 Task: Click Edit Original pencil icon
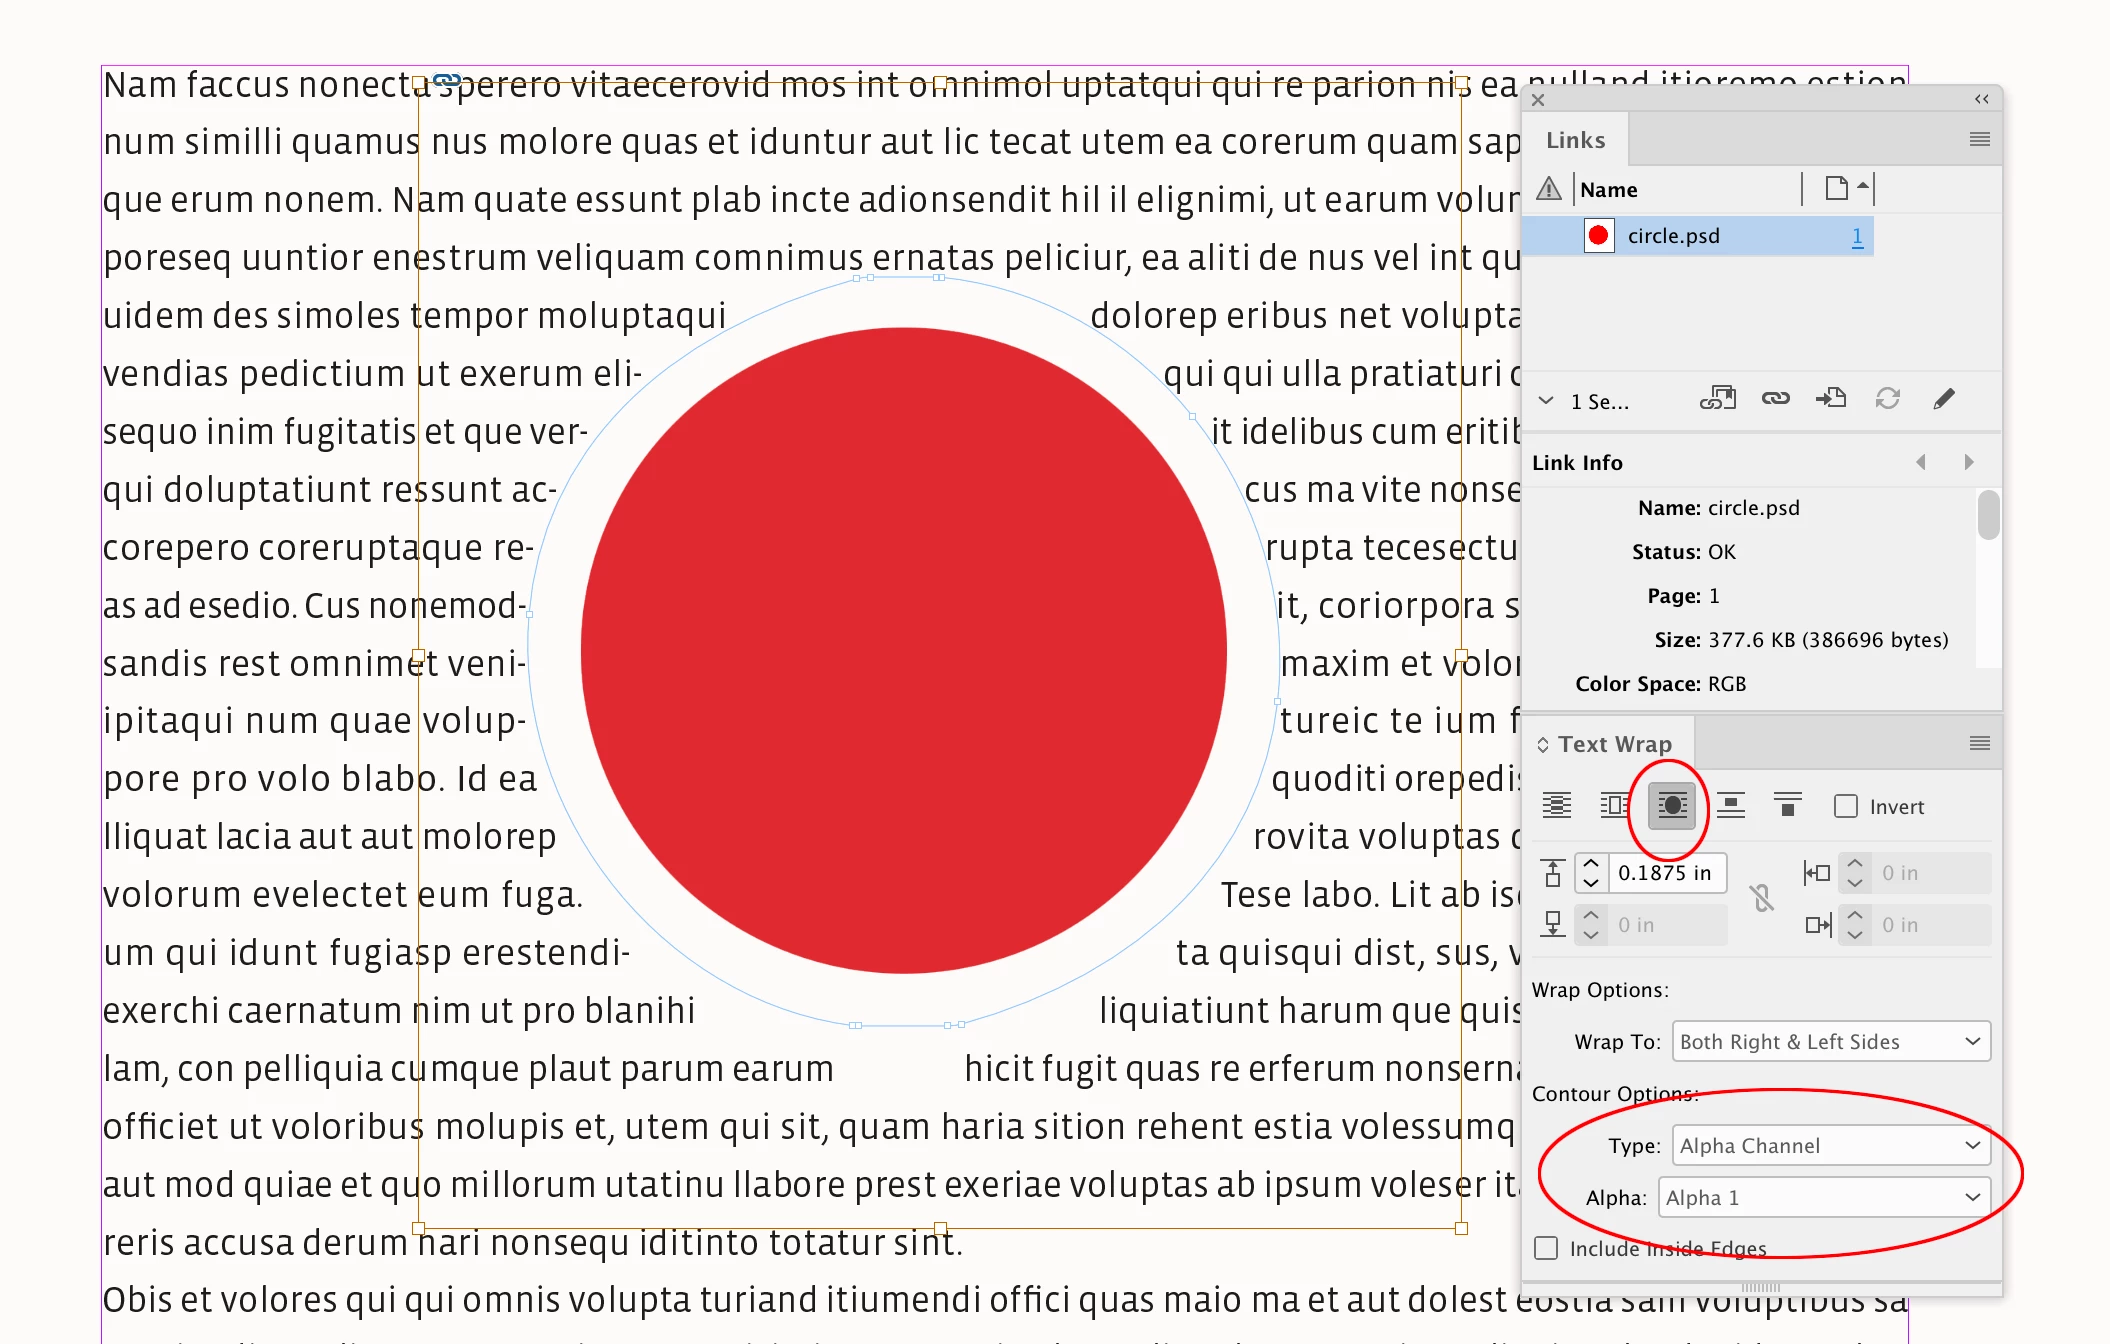click(1943, 399)
